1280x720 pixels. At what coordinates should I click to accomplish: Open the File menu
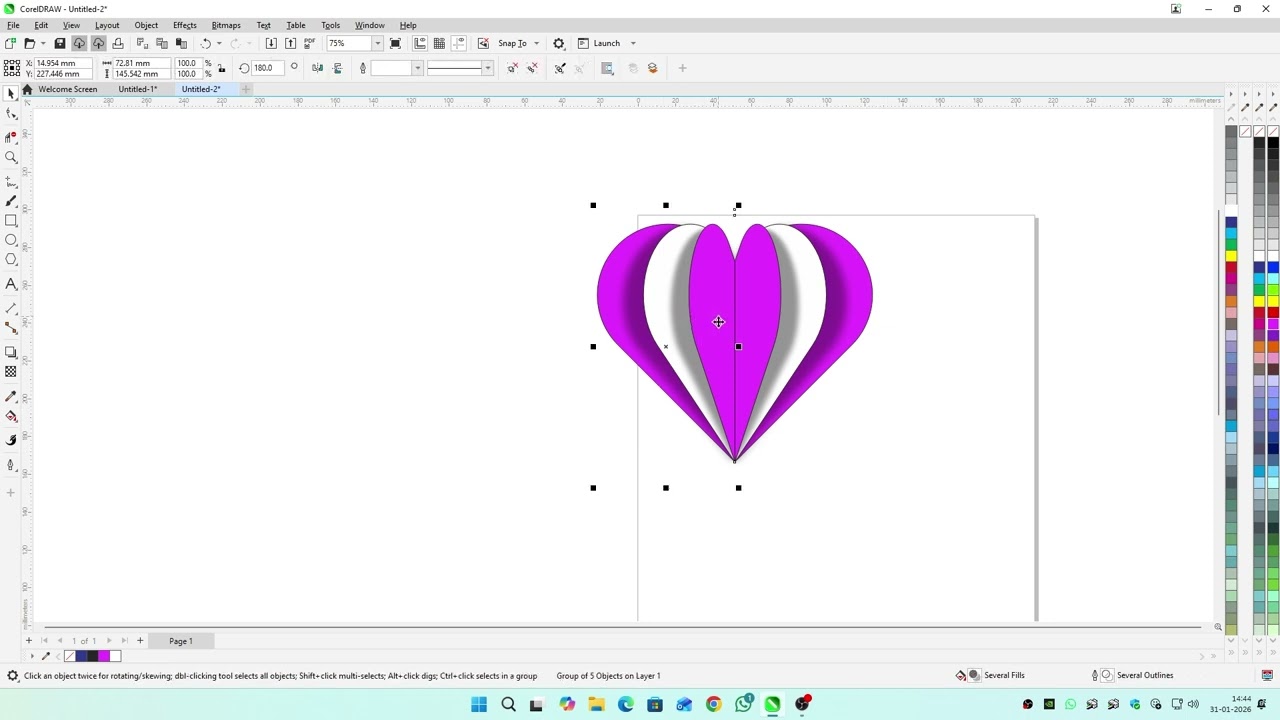13,25
